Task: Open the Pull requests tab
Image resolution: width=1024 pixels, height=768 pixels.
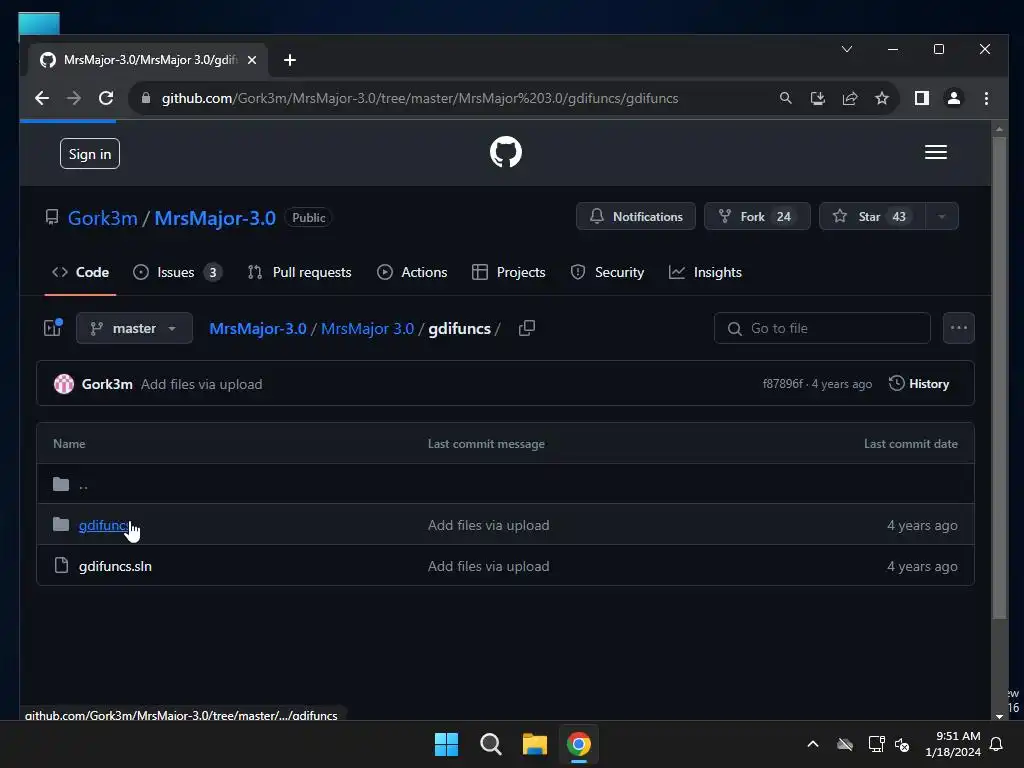Action: (x=300, y=272)
